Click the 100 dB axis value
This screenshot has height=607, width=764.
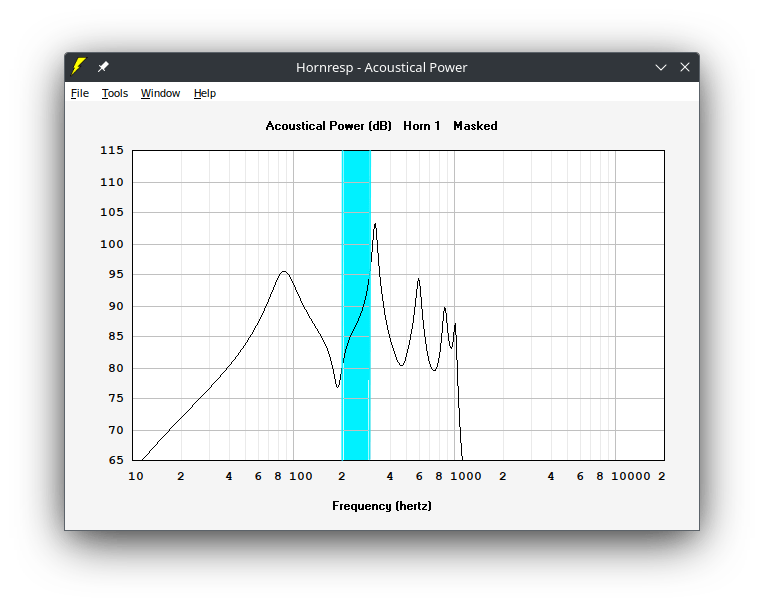tap(112, 244)
